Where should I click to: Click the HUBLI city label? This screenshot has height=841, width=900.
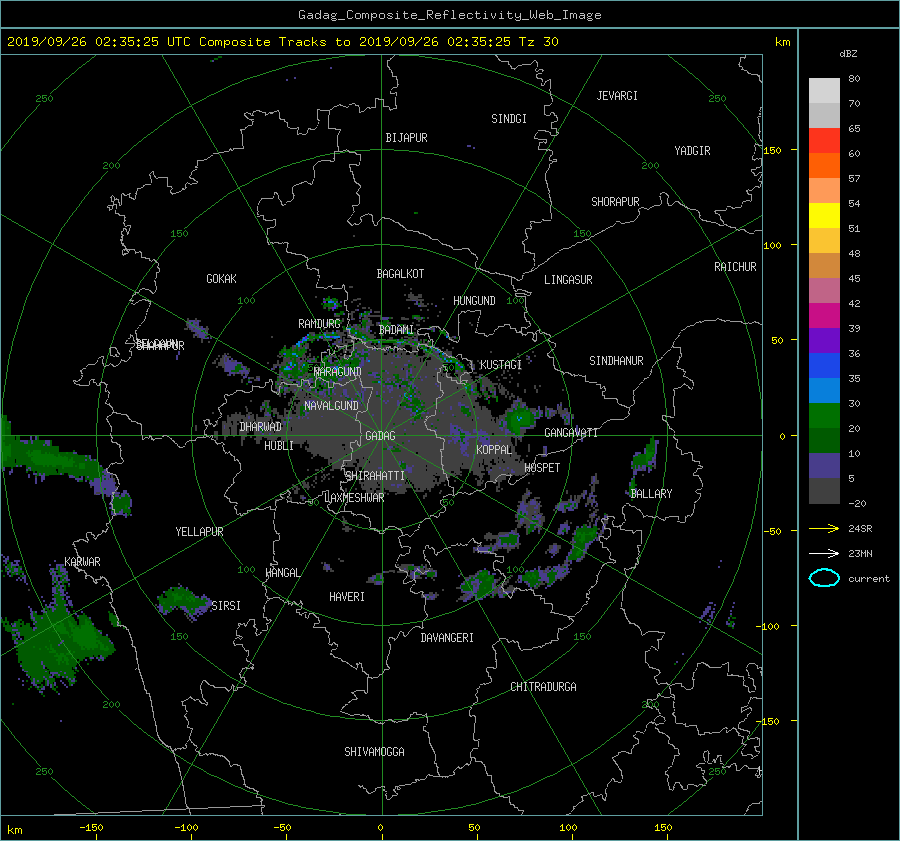click(278, 445)
